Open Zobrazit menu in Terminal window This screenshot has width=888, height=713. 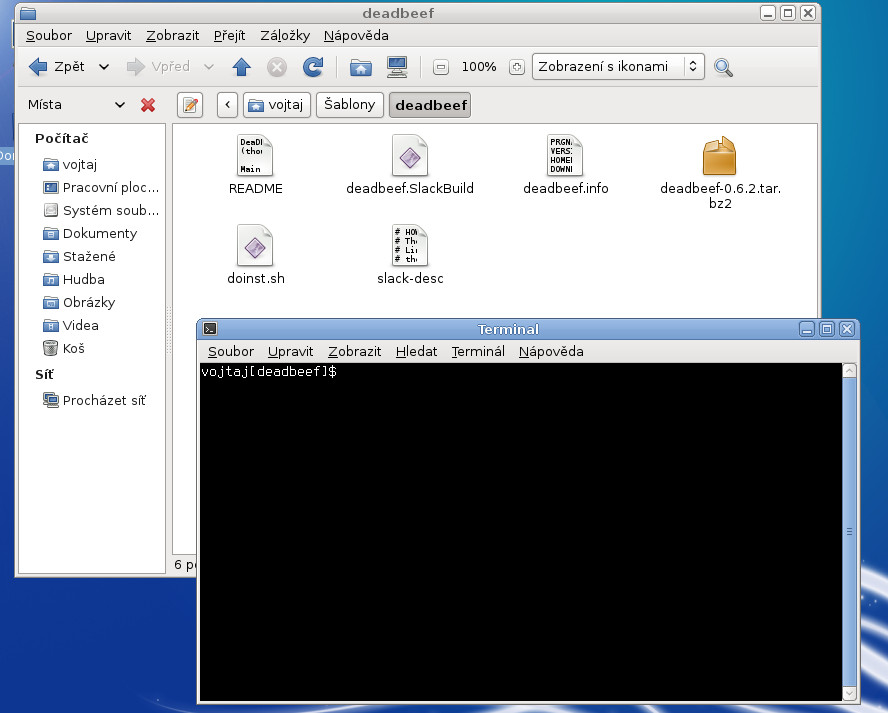pos(355,352)
